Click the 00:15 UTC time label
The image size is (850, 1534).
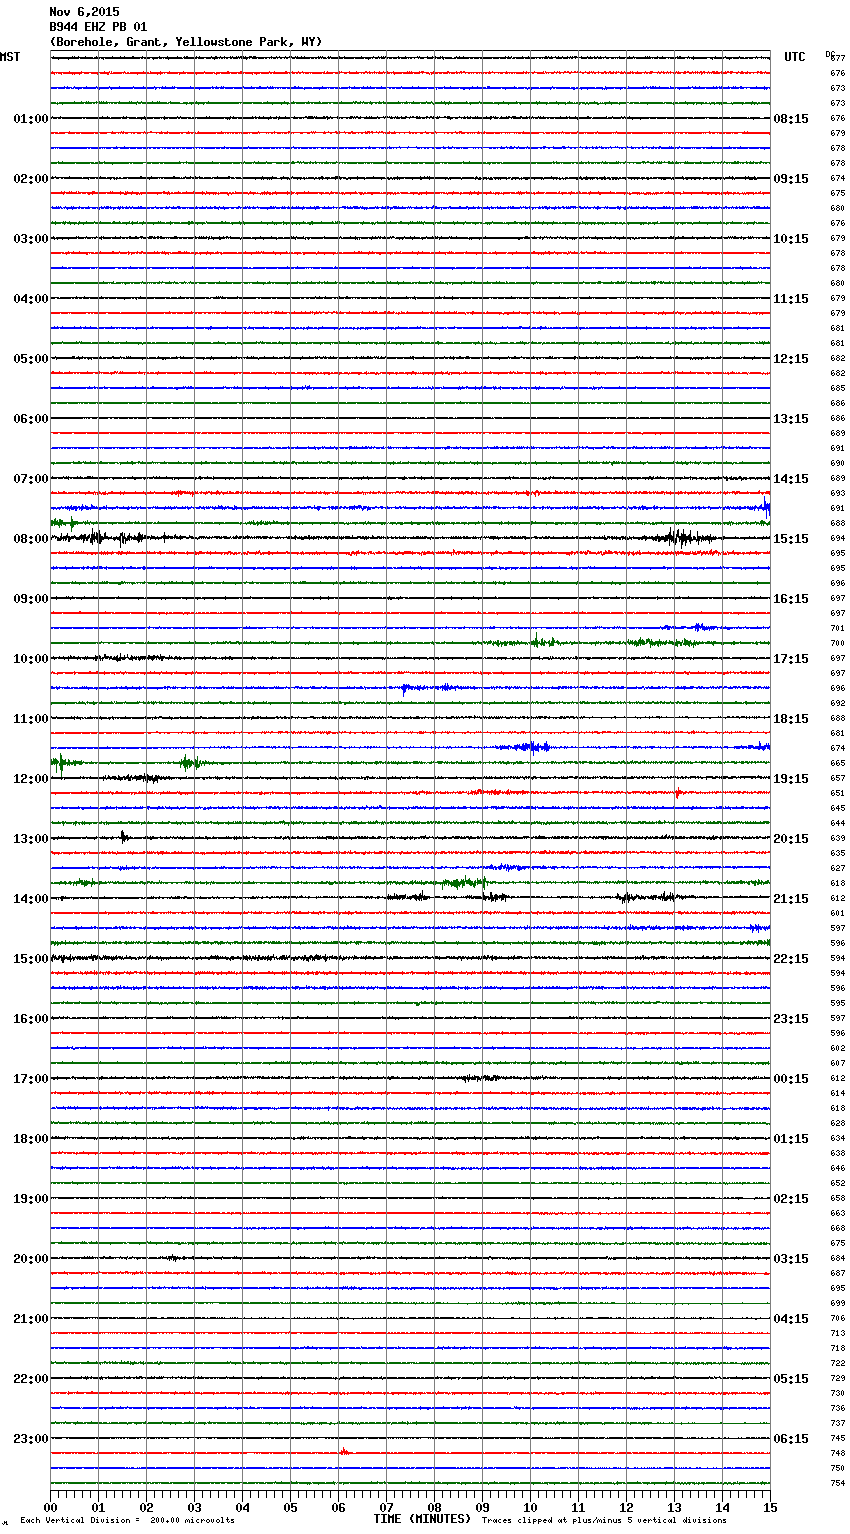click(791, 1079)
